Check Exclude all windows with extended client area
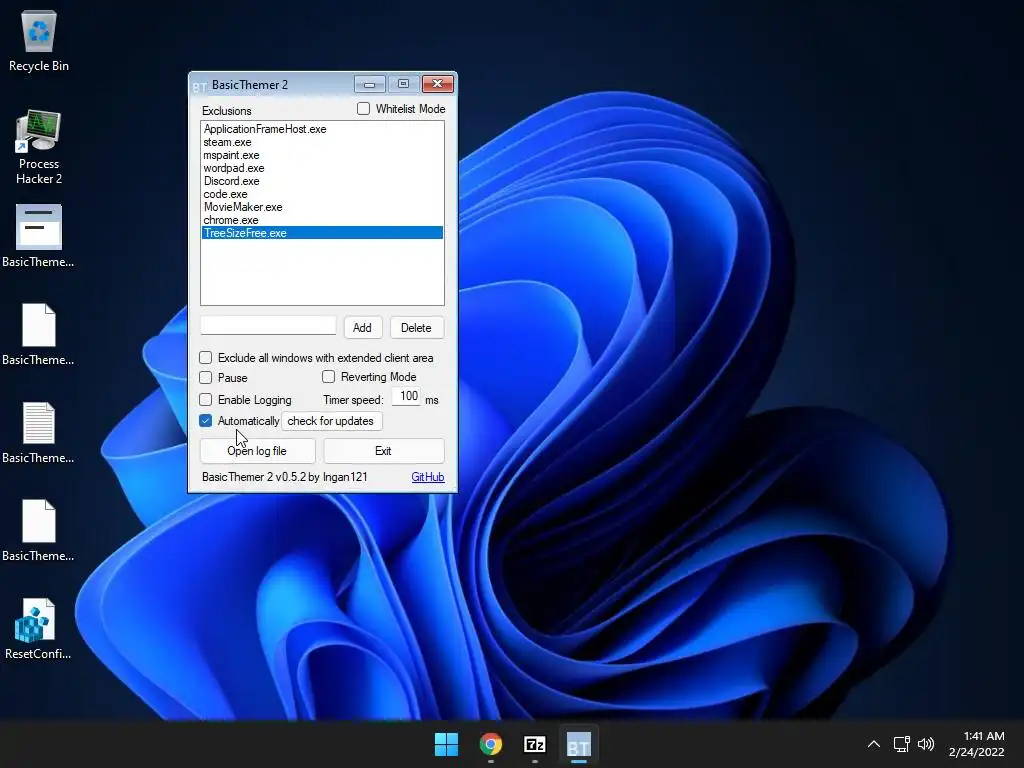 pyautogui.click(x=206, y=357)
